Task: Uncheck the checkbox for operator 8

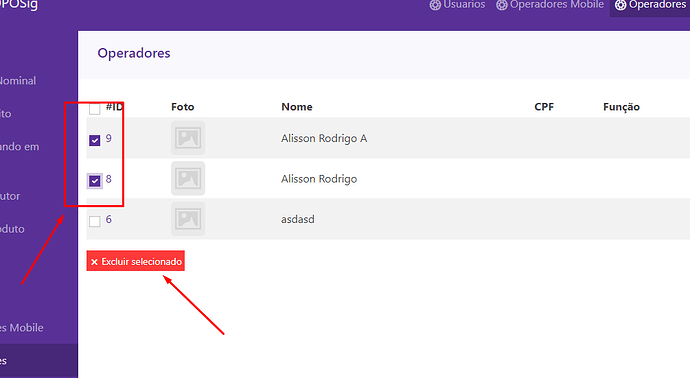Action: 95,181
